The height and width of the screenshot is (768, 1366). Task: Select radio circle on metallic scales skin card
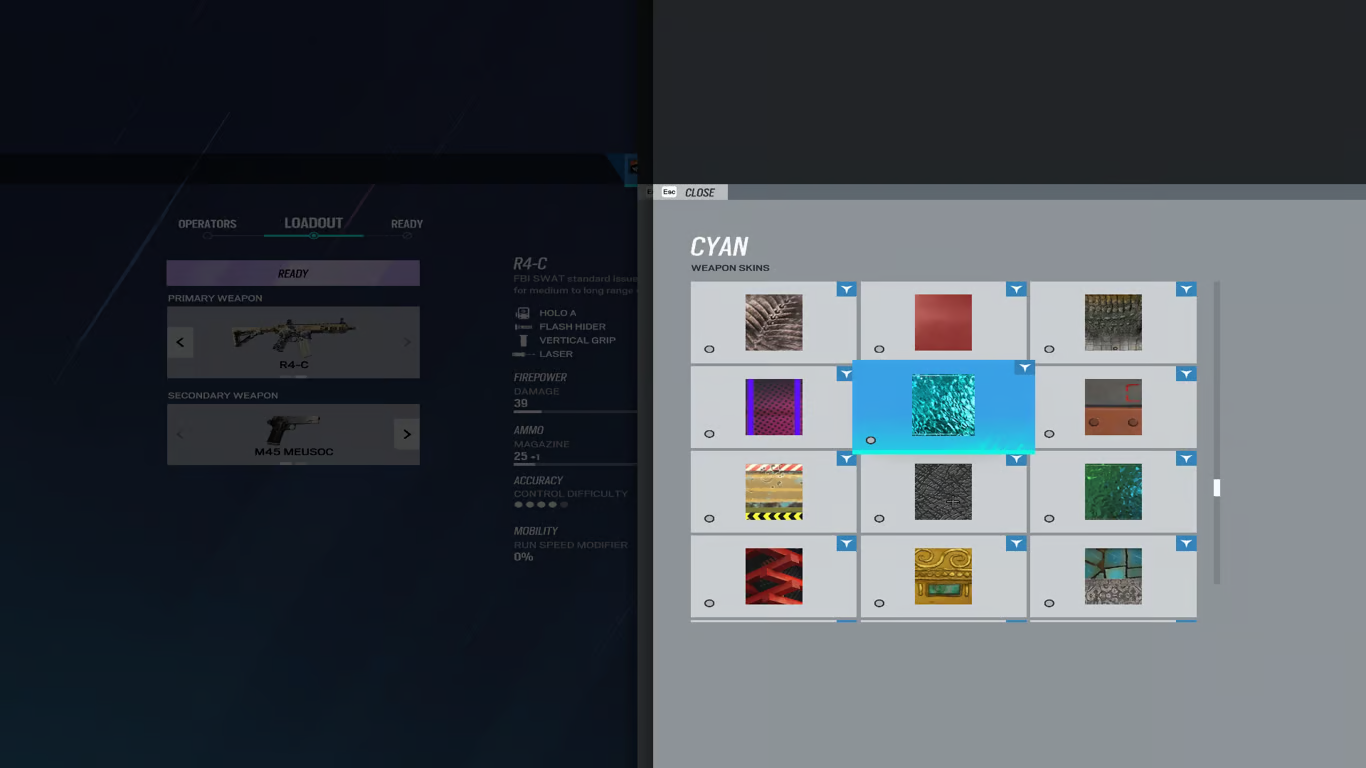(x=1049, y=349)
